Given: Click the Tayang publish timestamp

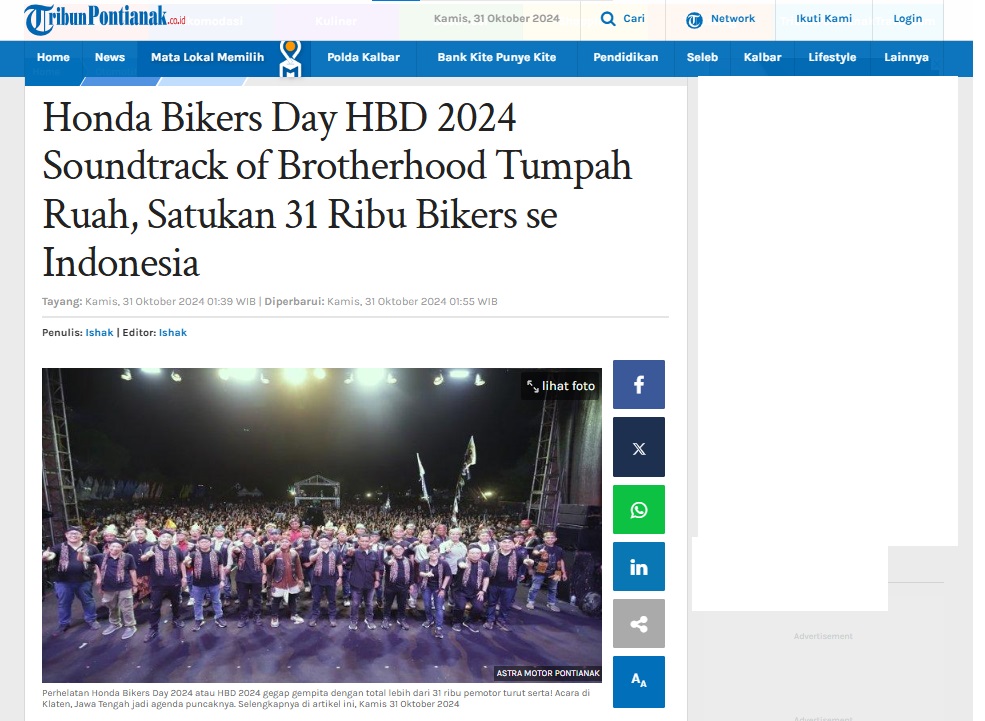Looking at the screenshot, I should pos(149,301).
